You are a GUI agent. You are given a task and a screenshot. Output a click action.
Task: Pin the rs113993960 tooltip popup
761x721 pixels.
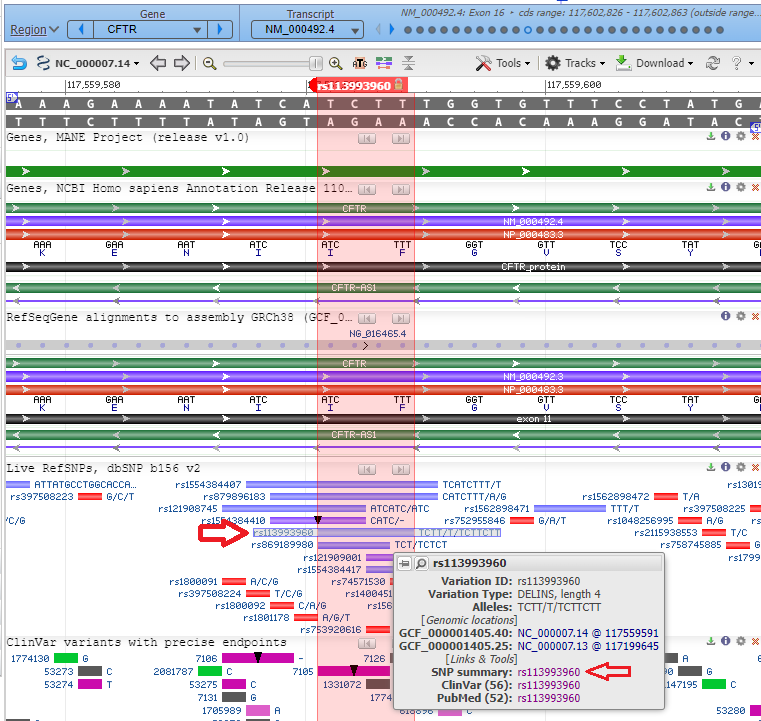(x=404, y=563)
